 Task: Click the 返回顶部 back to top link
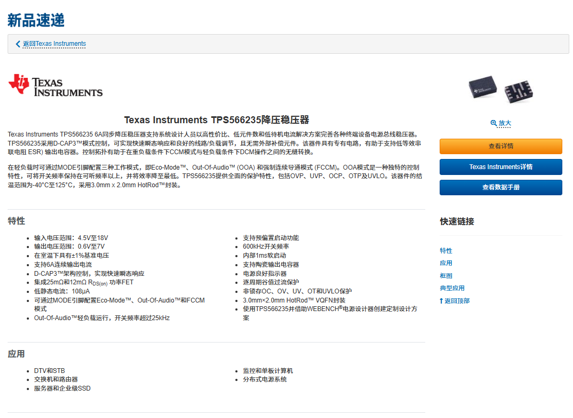click(457, 301)
